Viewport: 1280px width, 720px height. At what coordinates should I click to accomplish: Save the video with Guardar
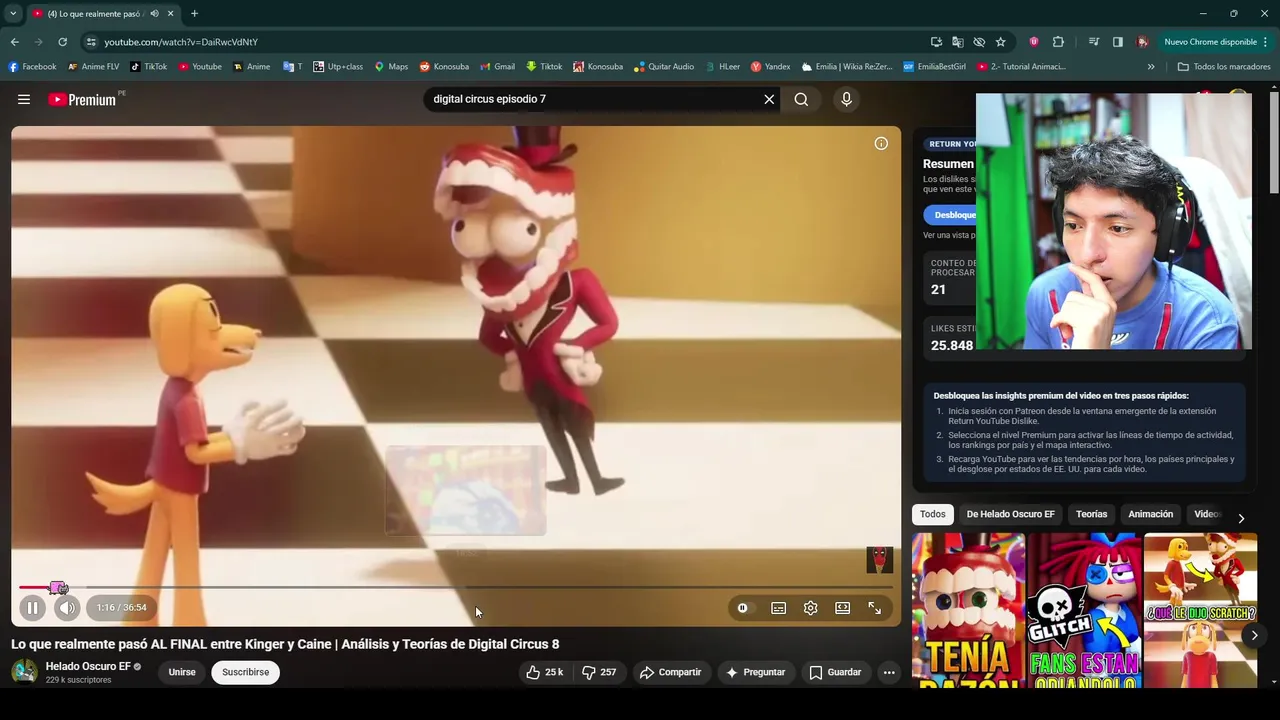point(835,672)
